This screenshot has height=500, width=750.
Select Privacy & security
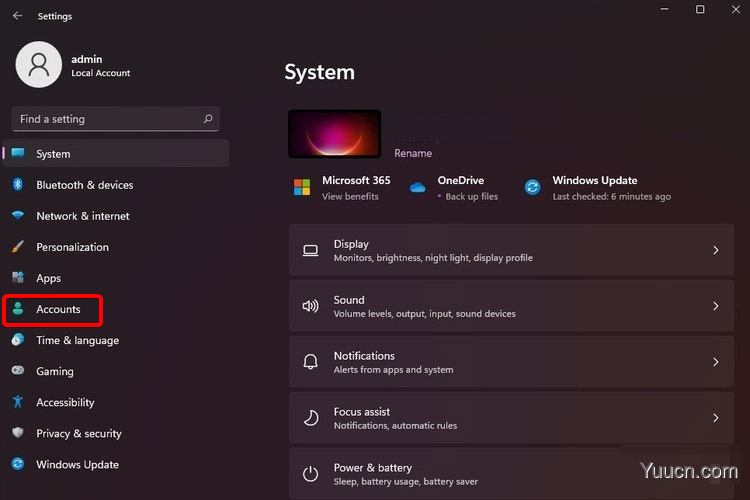click(x=78, y=433)
